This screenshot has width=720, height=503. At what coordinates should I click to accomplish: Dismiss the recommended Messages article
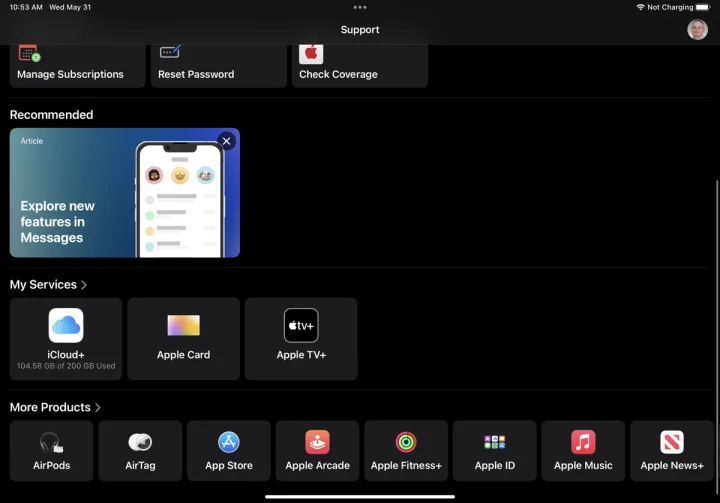pyautogui.click(x=226, y=141)
